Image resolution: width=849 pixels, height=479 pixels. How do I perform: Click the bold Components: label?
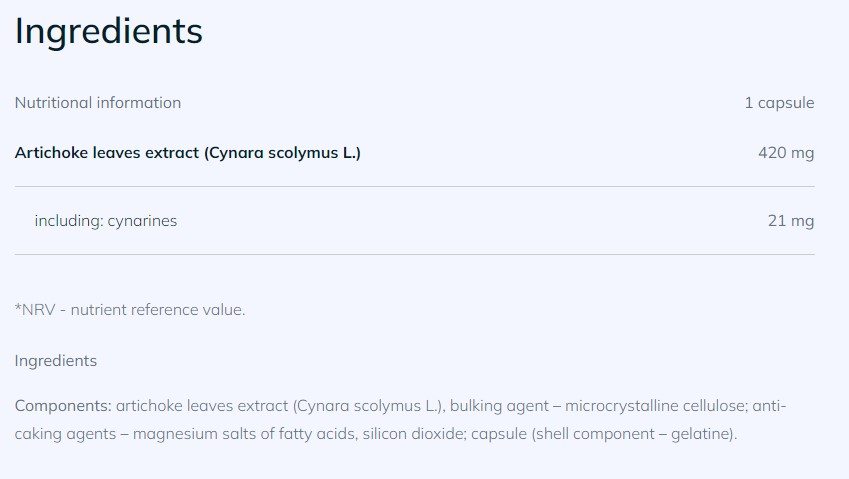63,406
